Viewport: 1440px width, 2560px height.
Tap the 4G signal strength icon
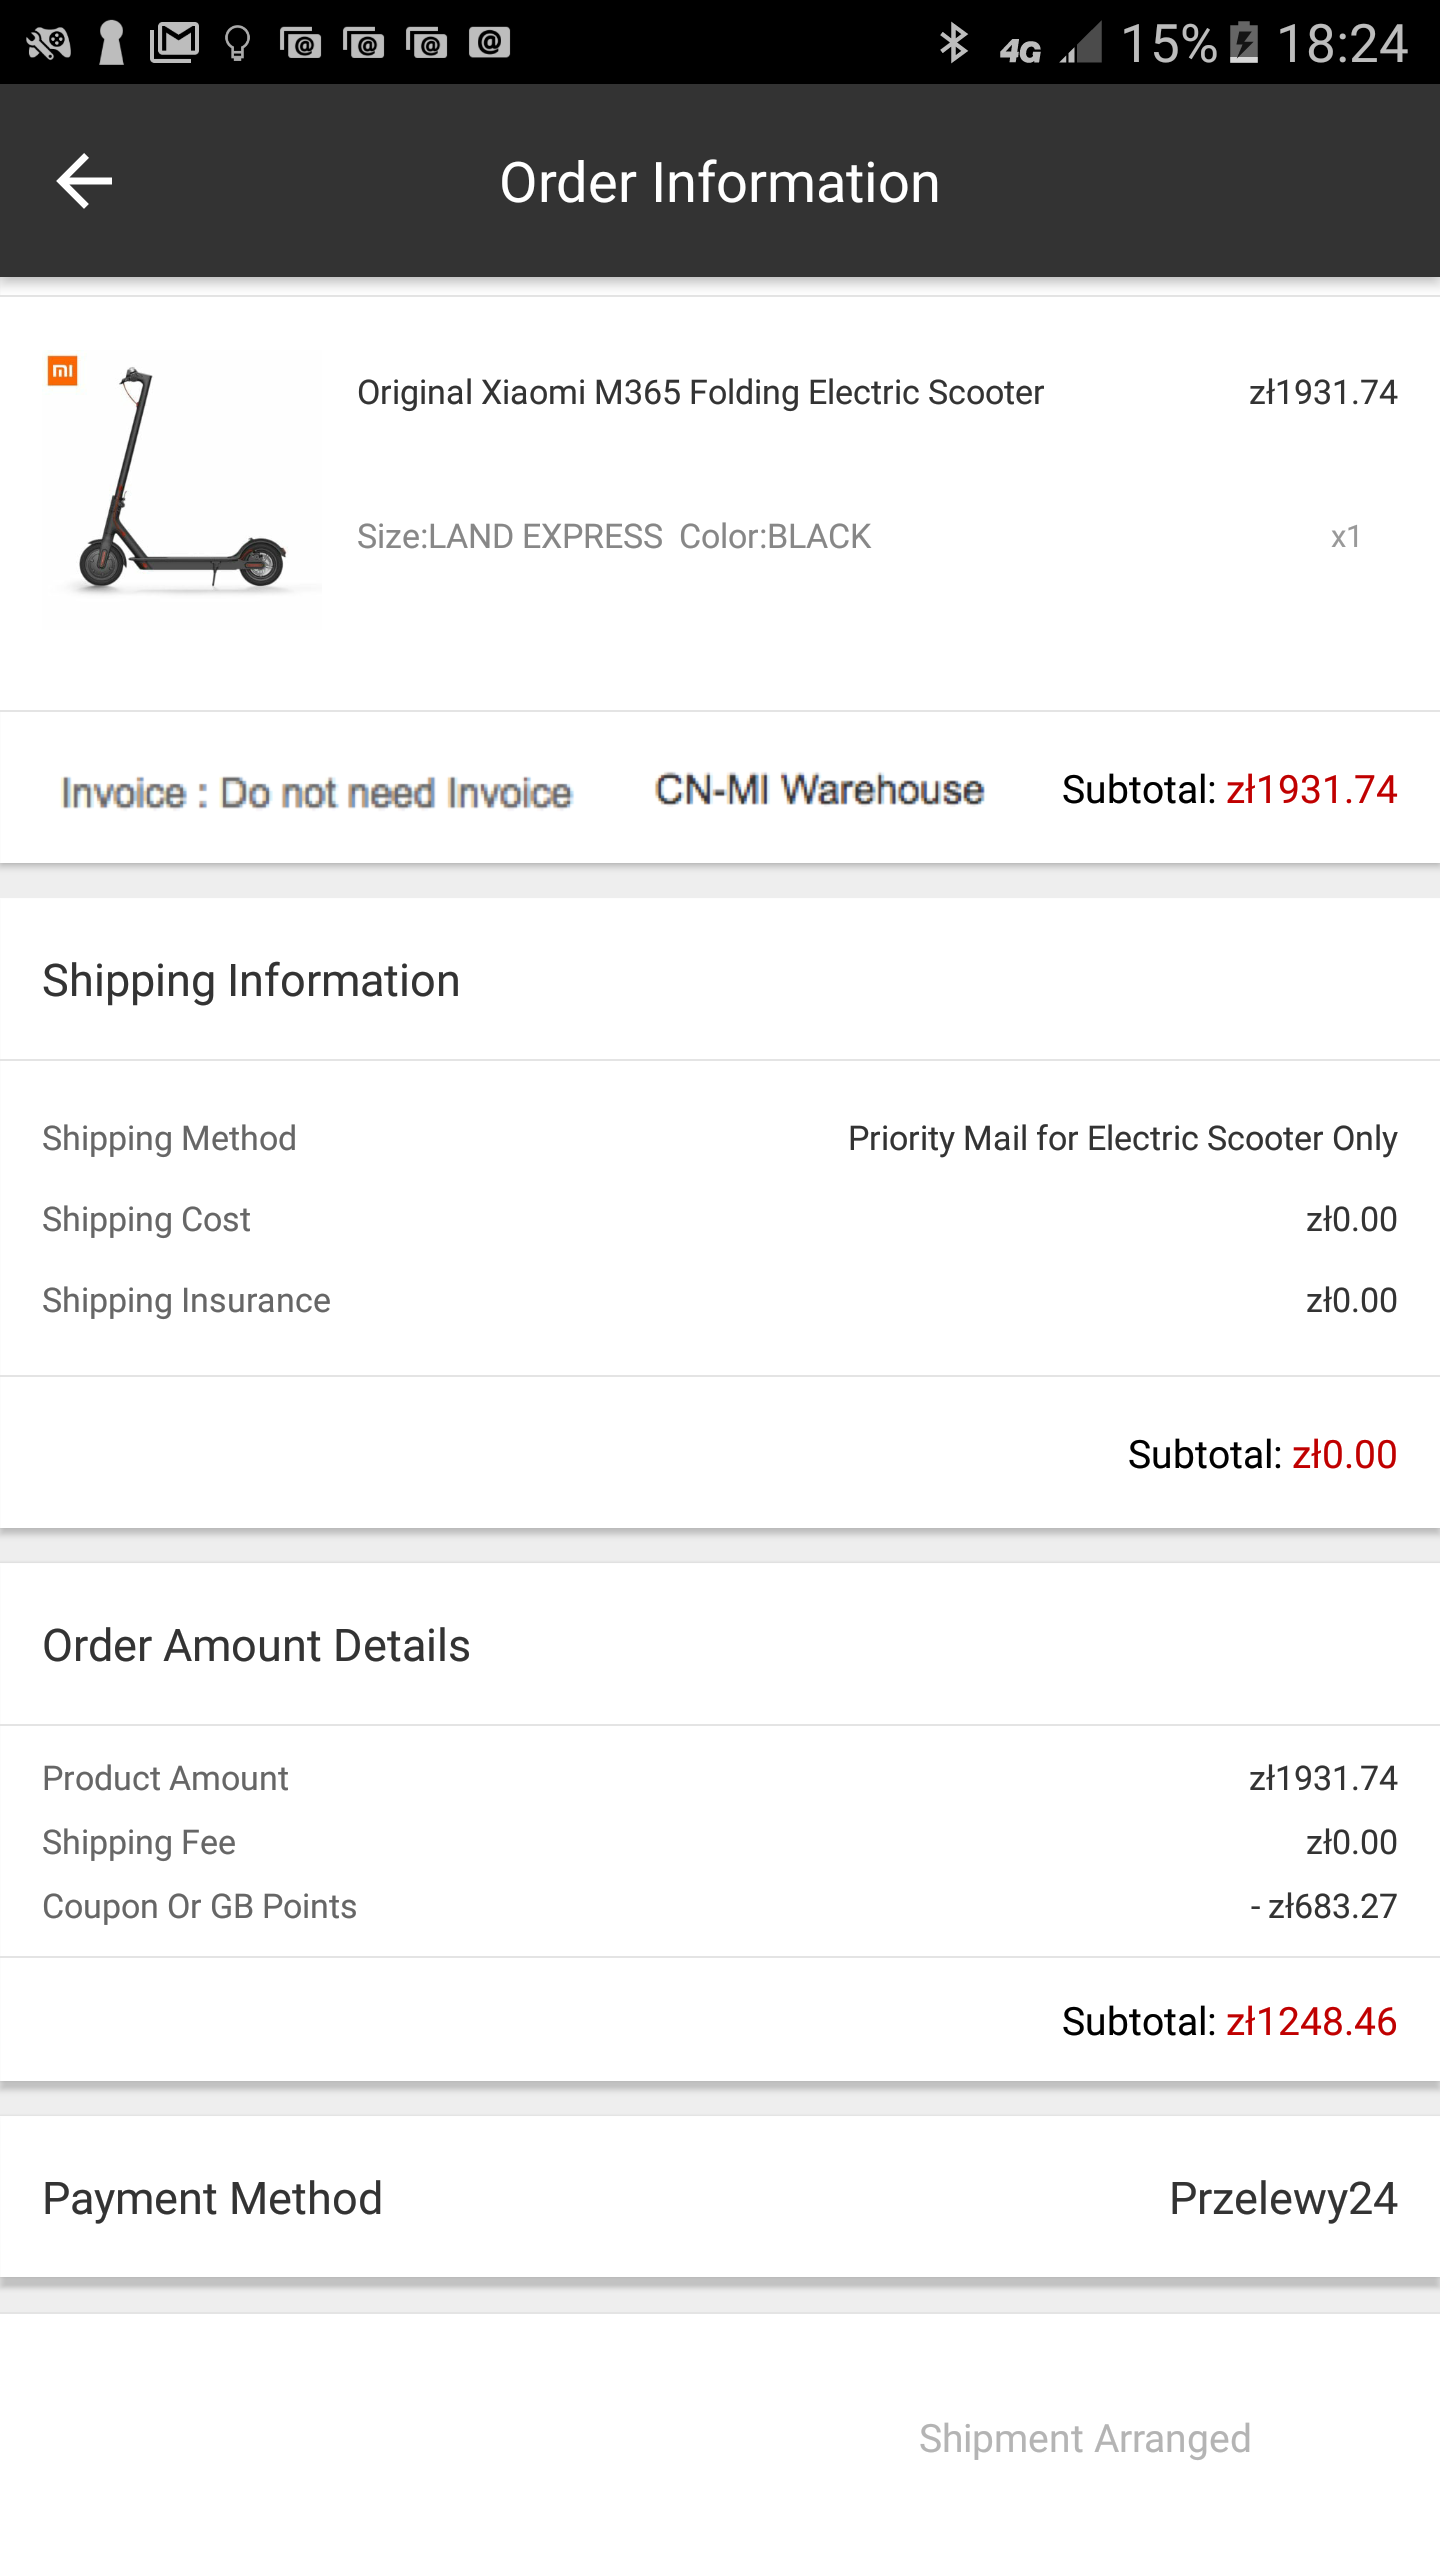1082,43
